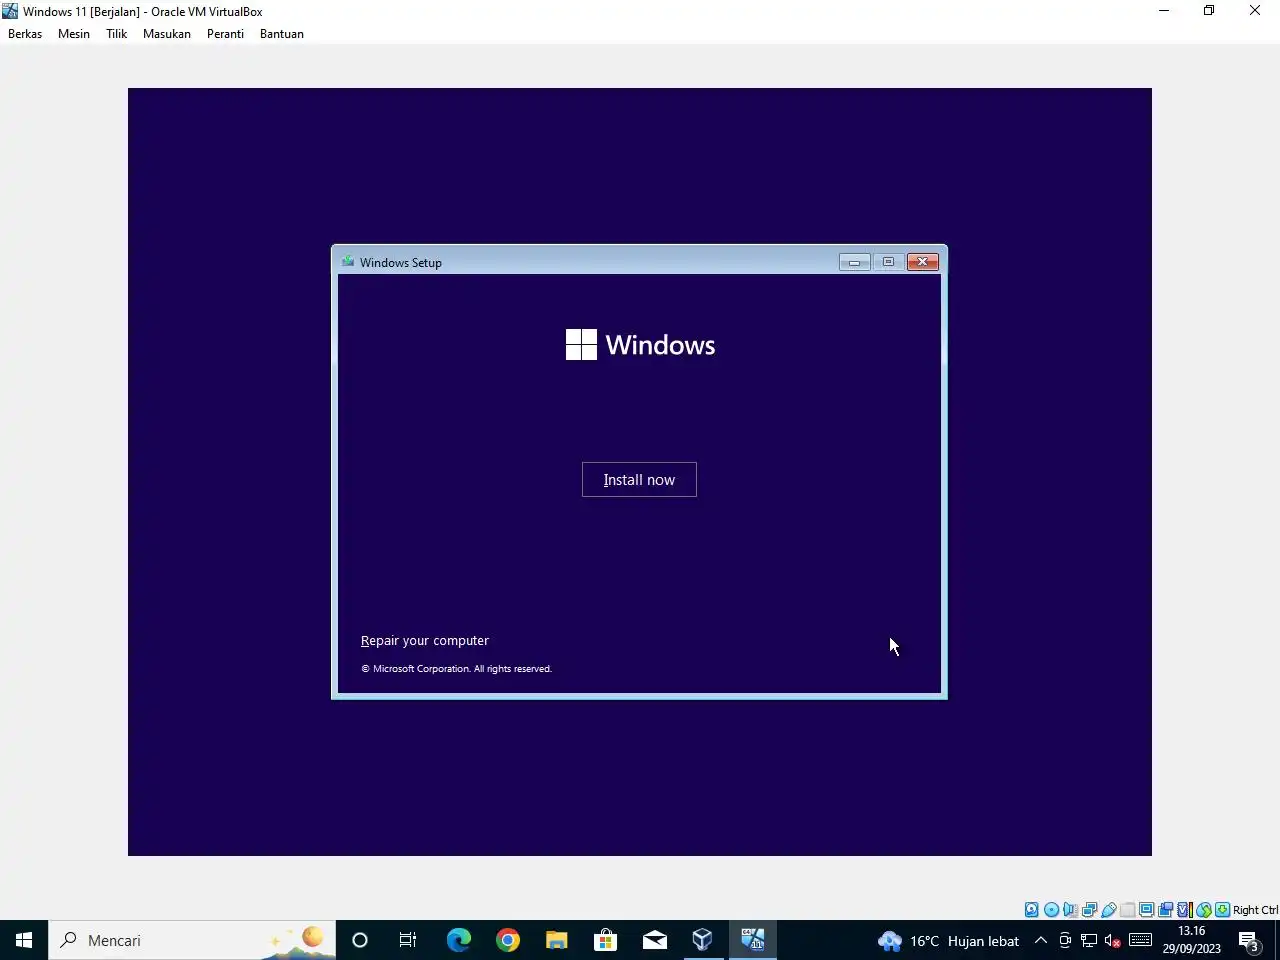Image resolution: width=1280 pixels, height=960 pixels.
Task: Select the running Windows 11 VM taskbar icon
Action: tap(752, 940)
